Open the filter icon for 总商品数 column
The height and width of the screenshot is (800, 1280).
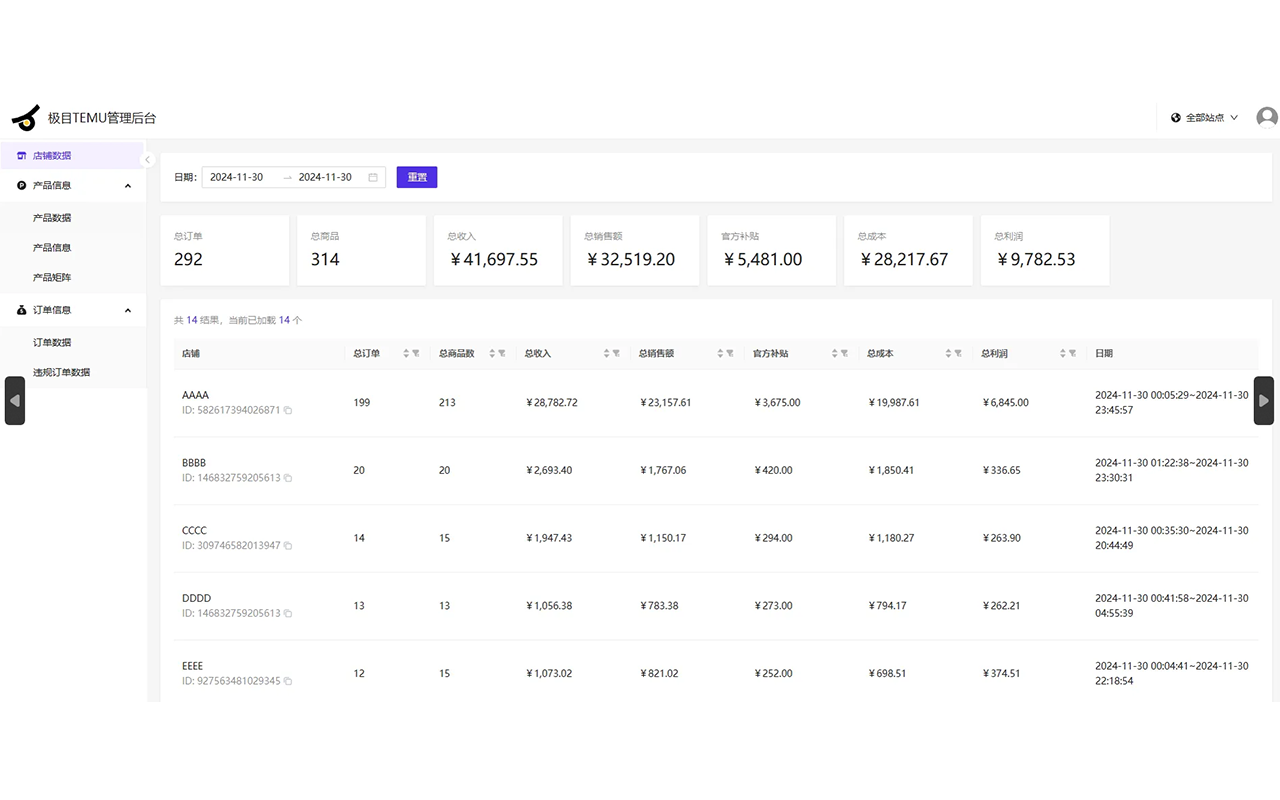pos(502,353)
